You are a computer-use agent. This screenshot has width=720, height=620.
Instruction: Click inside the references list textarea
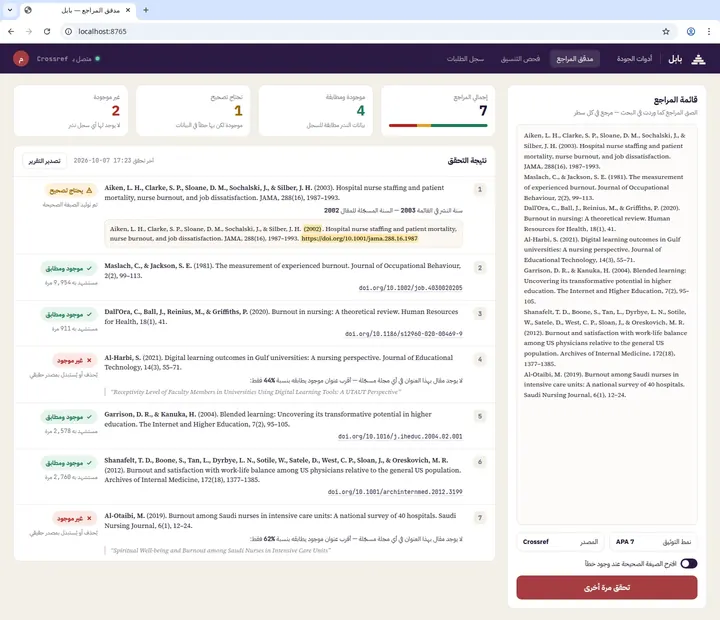[607, 324]
